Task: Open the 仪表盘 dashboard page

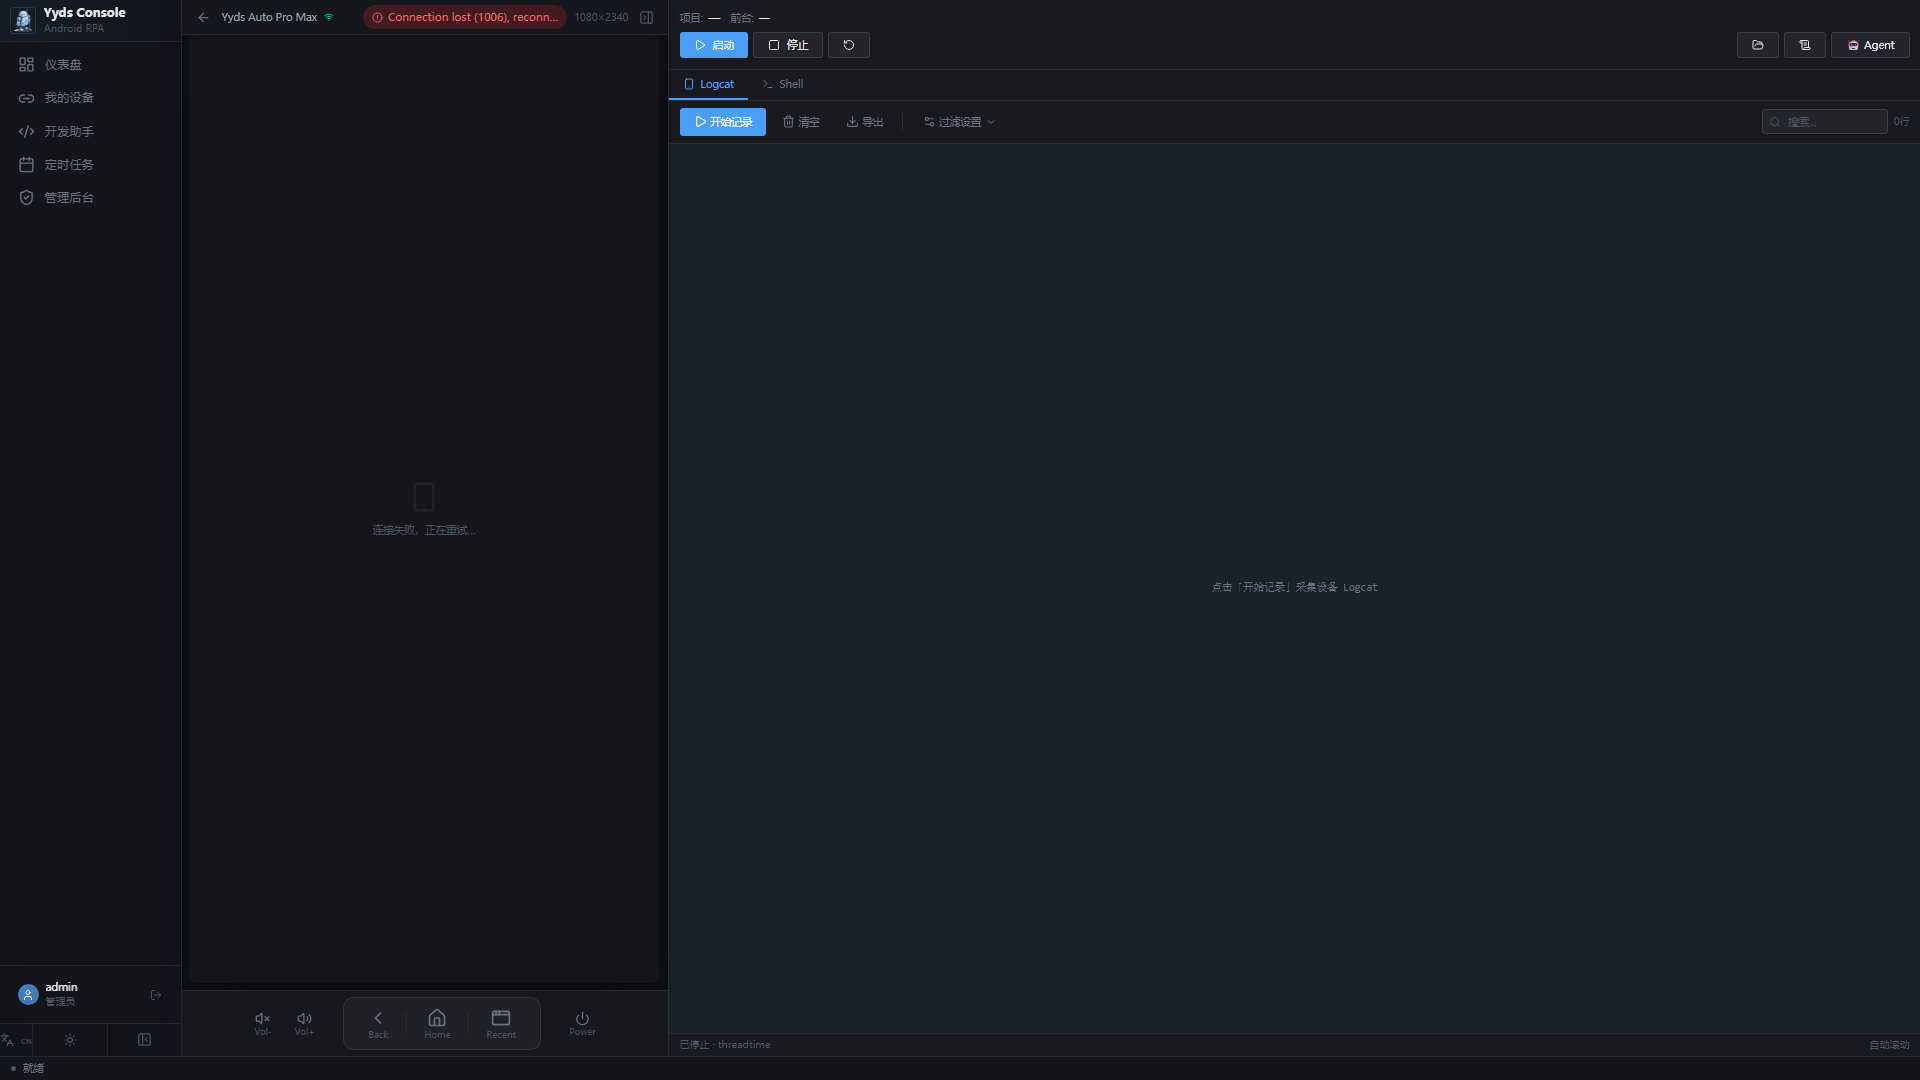Action: pyautogui.click(x=90, y=64)
